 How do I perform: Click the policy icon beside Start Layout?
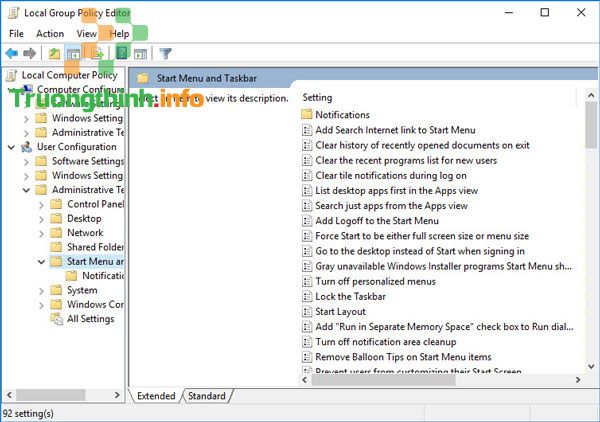click(307, 311)
